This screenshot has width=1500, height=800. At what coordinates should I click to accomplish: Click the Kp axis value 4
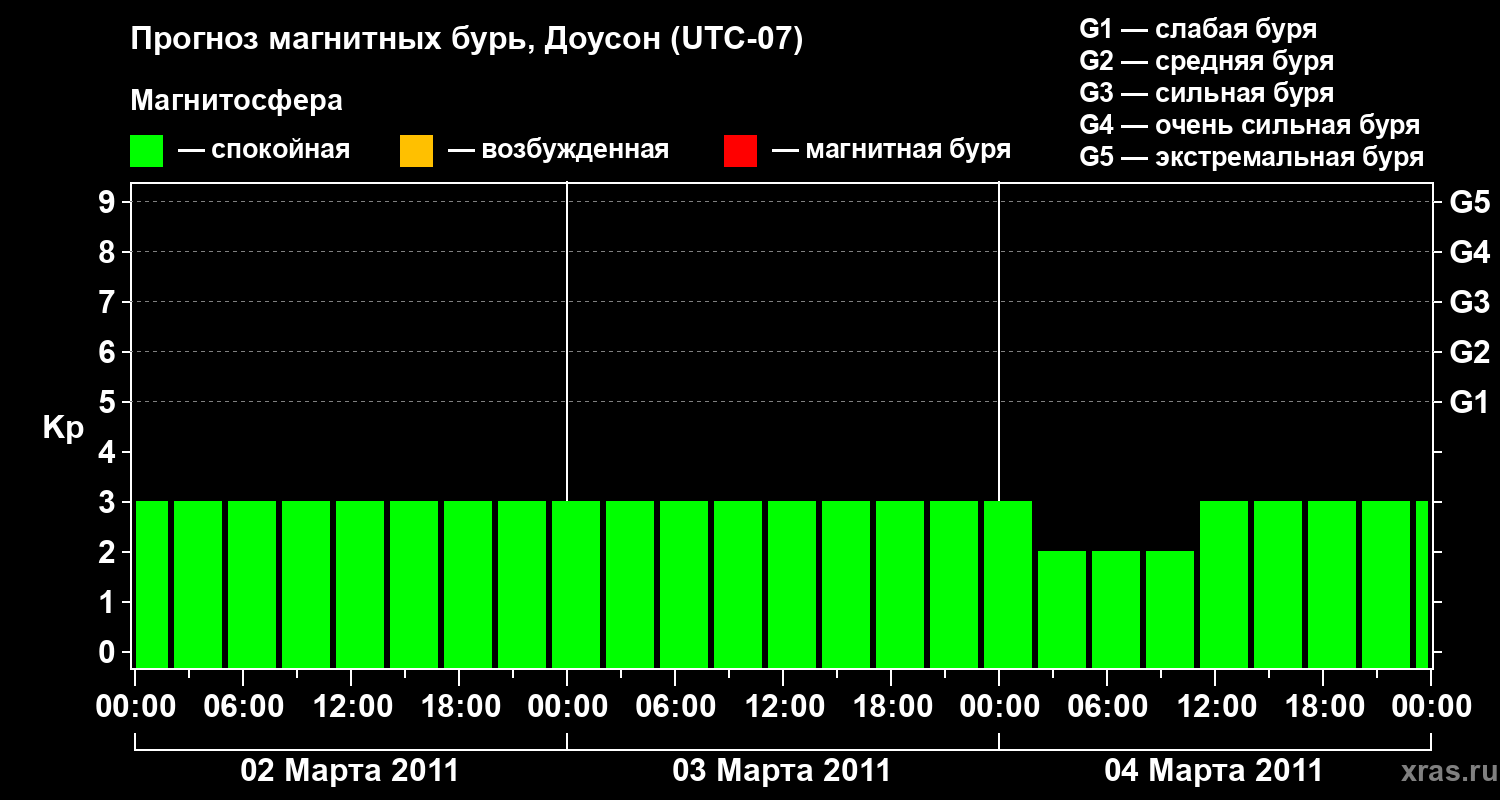tap(109, 452)
